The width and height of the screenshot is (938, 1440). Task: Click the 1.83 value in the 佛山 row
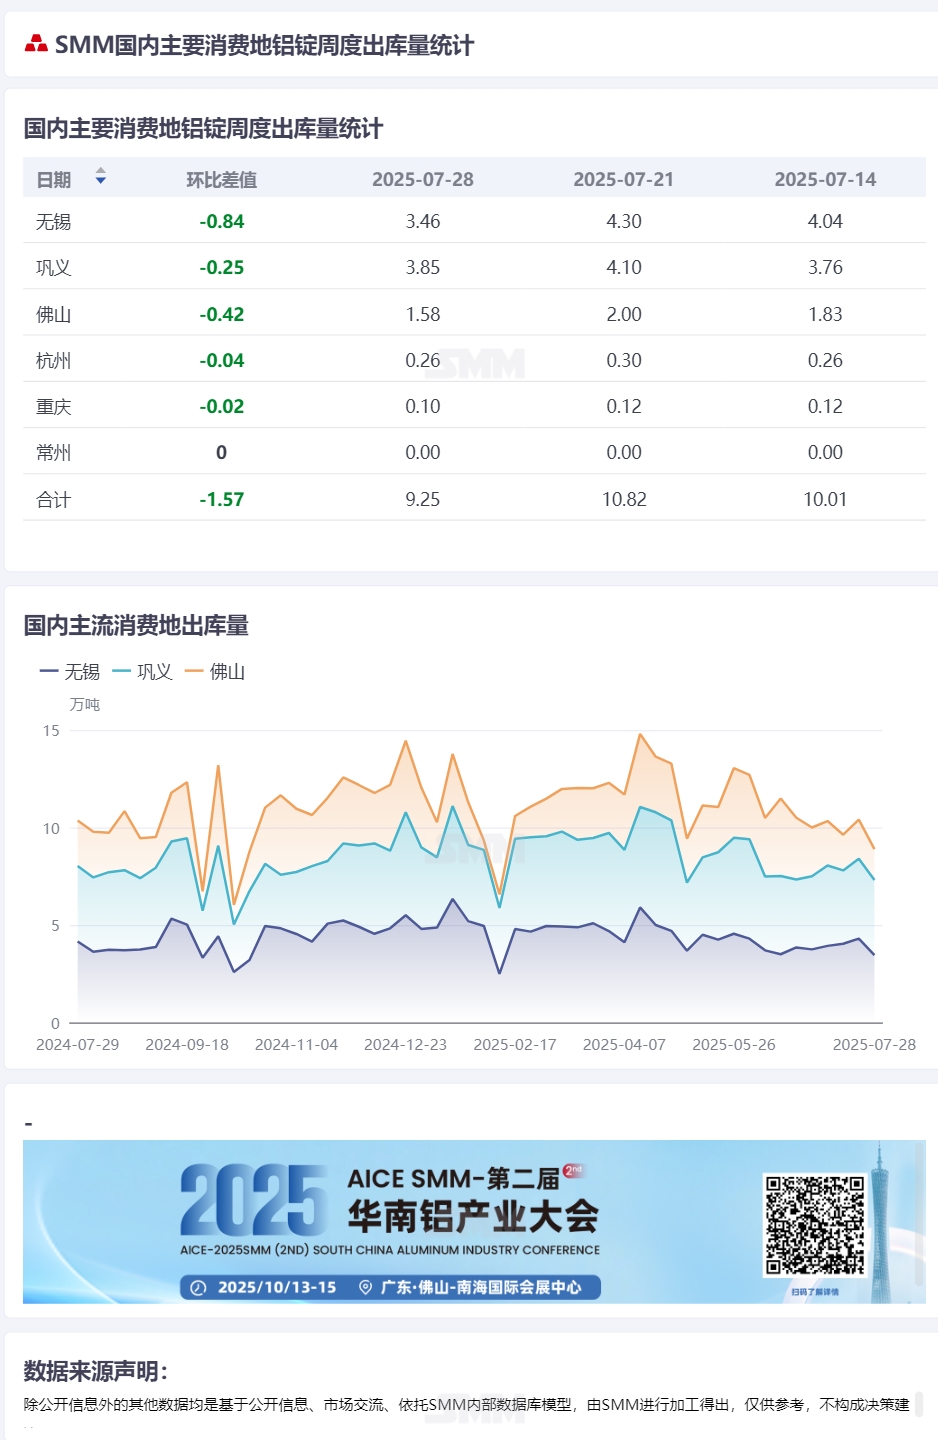coord(825,315)
